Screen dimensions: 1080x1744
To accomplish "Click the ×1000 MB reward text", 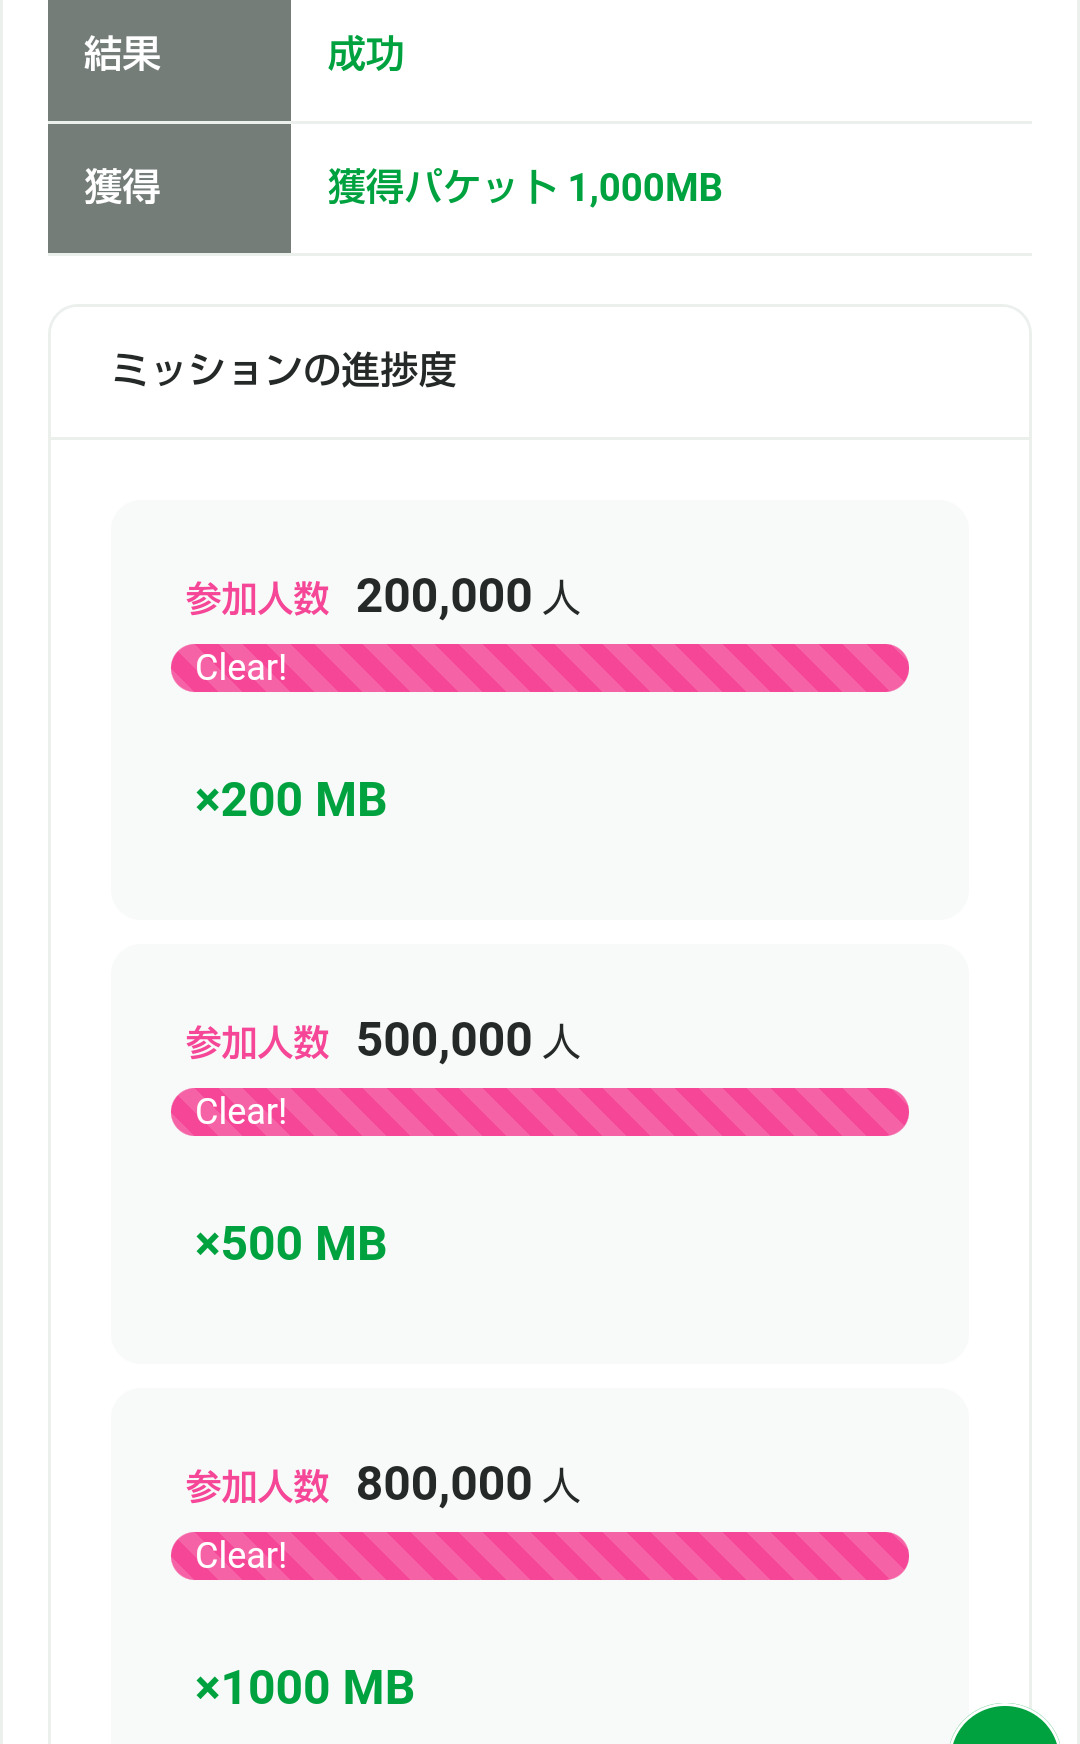I will click(x=305, y=1688).
